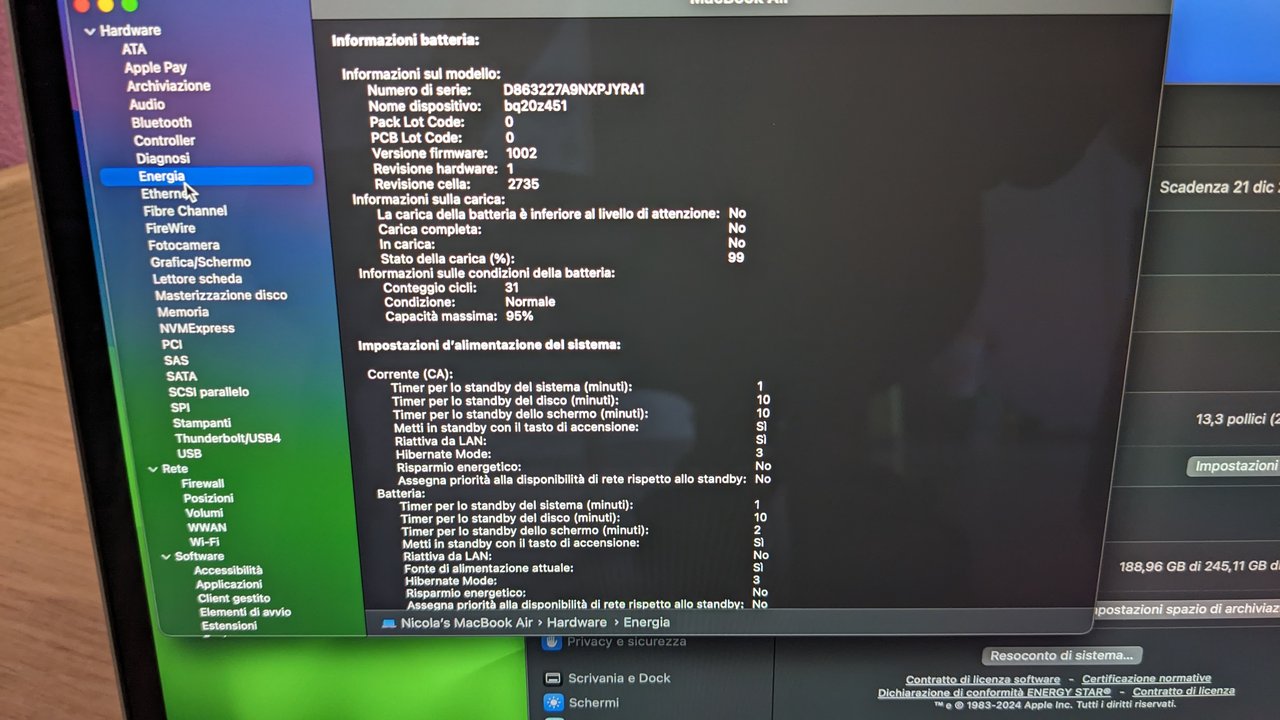
Task: Select Audio in the sidebar
Action: pyautogui.click(x=147, y=104)
